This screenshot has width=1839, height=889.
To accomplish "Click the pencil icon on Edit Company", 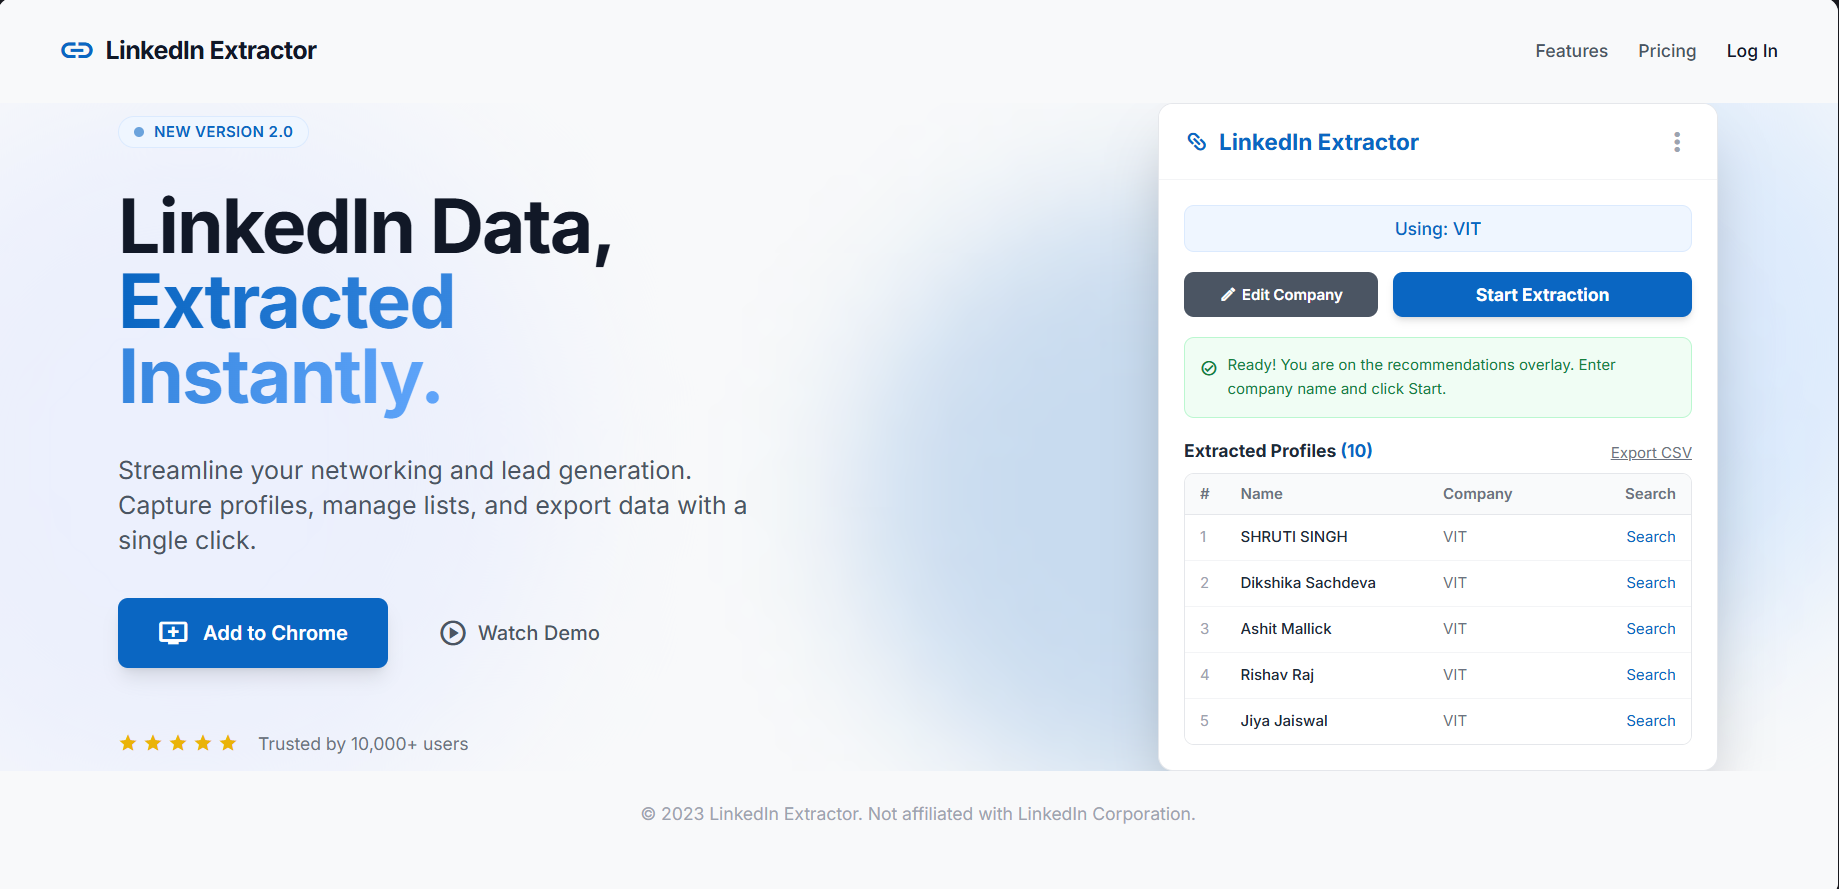I will click(1228, 295).
